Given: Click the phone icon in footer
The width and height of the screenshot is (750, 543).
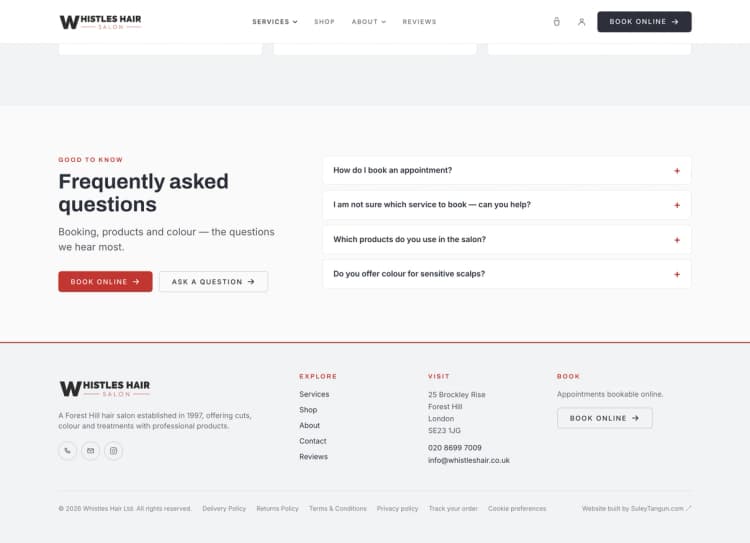Looking at the screenshot, I should pyautogui.click(x=67, y=451).
